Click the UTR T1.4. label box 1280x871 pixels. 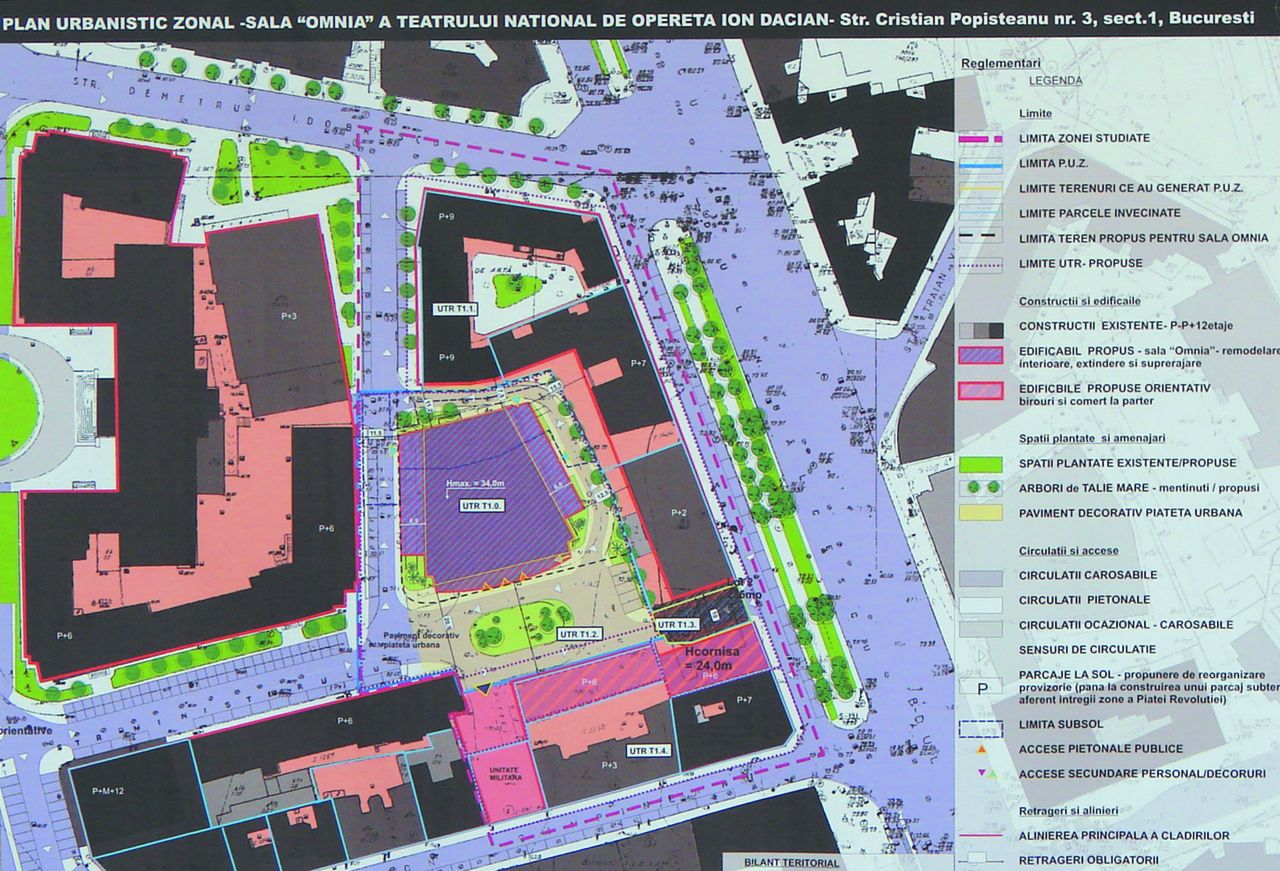point(649,750)
